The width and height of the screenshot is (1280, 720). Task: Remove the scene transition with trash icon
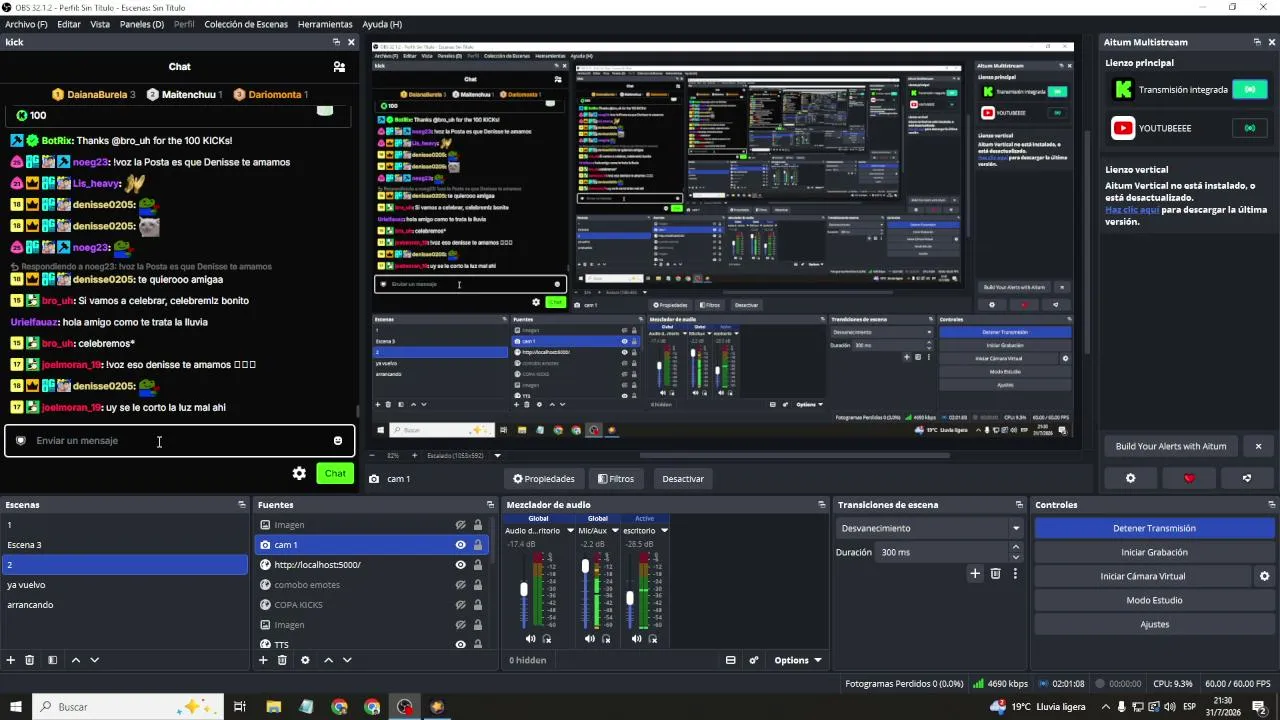click(995, 574)
